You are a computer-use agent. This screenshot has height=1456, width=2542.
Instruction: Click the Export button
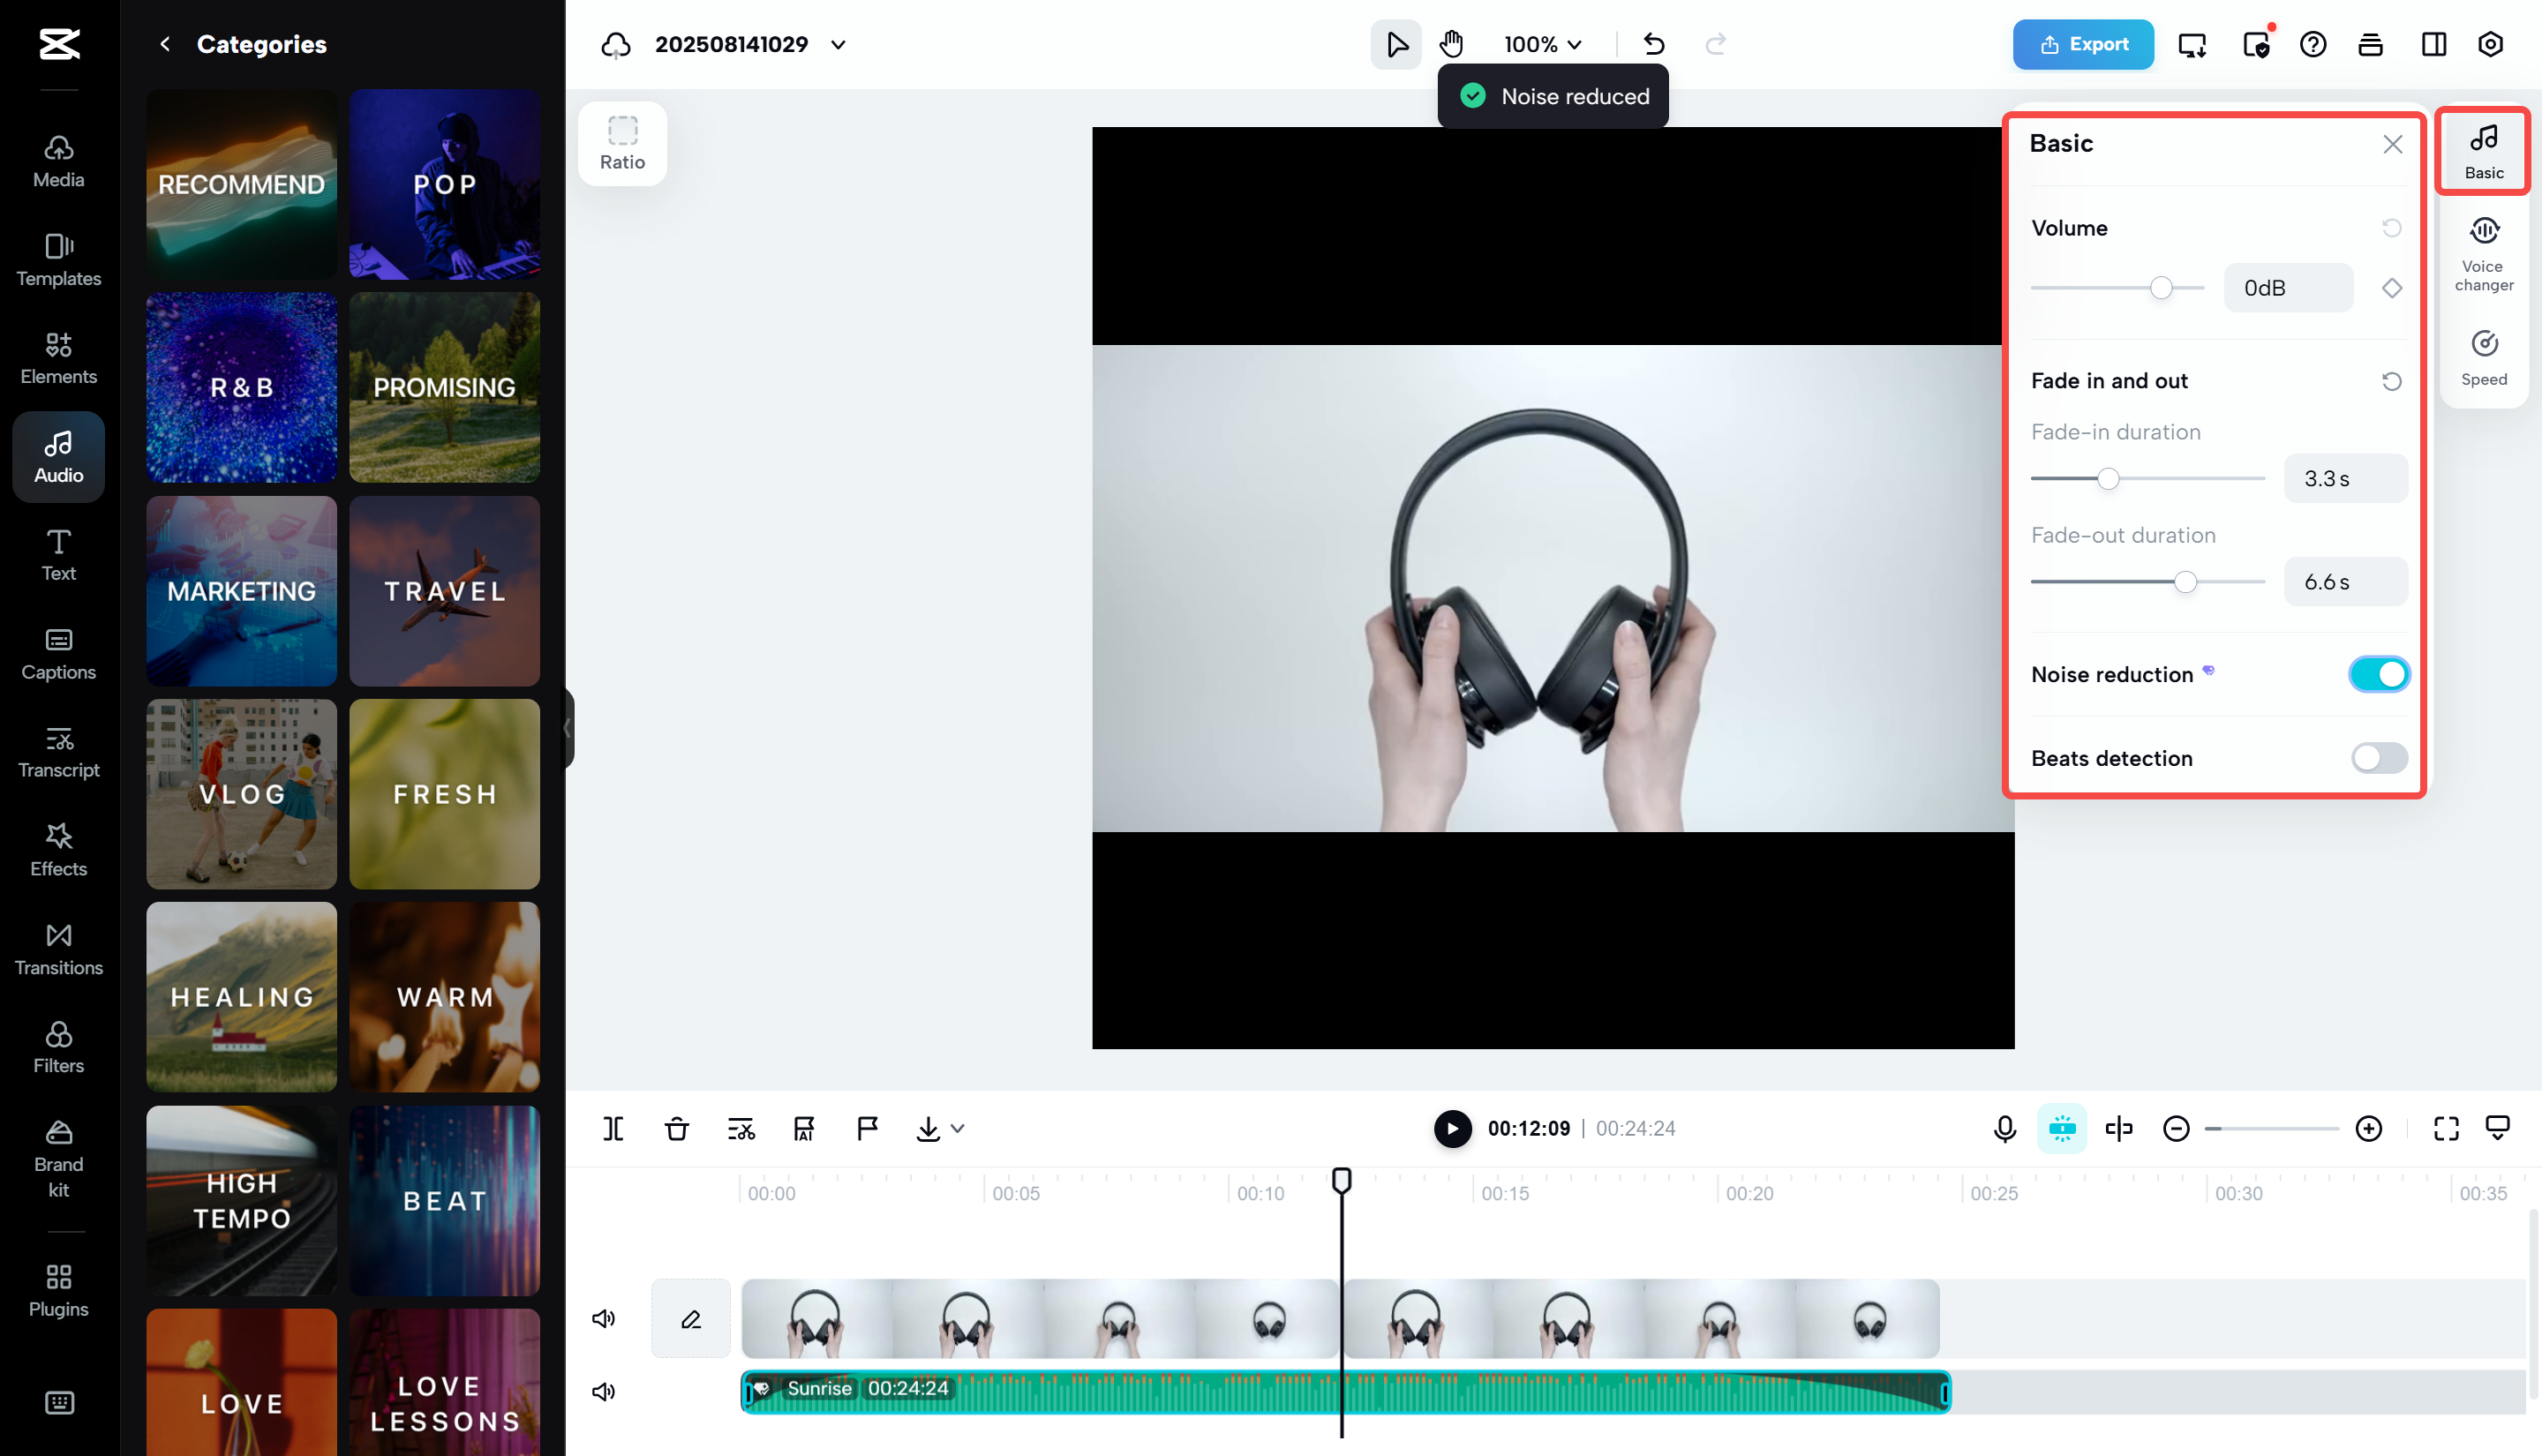coord(2082,44)
